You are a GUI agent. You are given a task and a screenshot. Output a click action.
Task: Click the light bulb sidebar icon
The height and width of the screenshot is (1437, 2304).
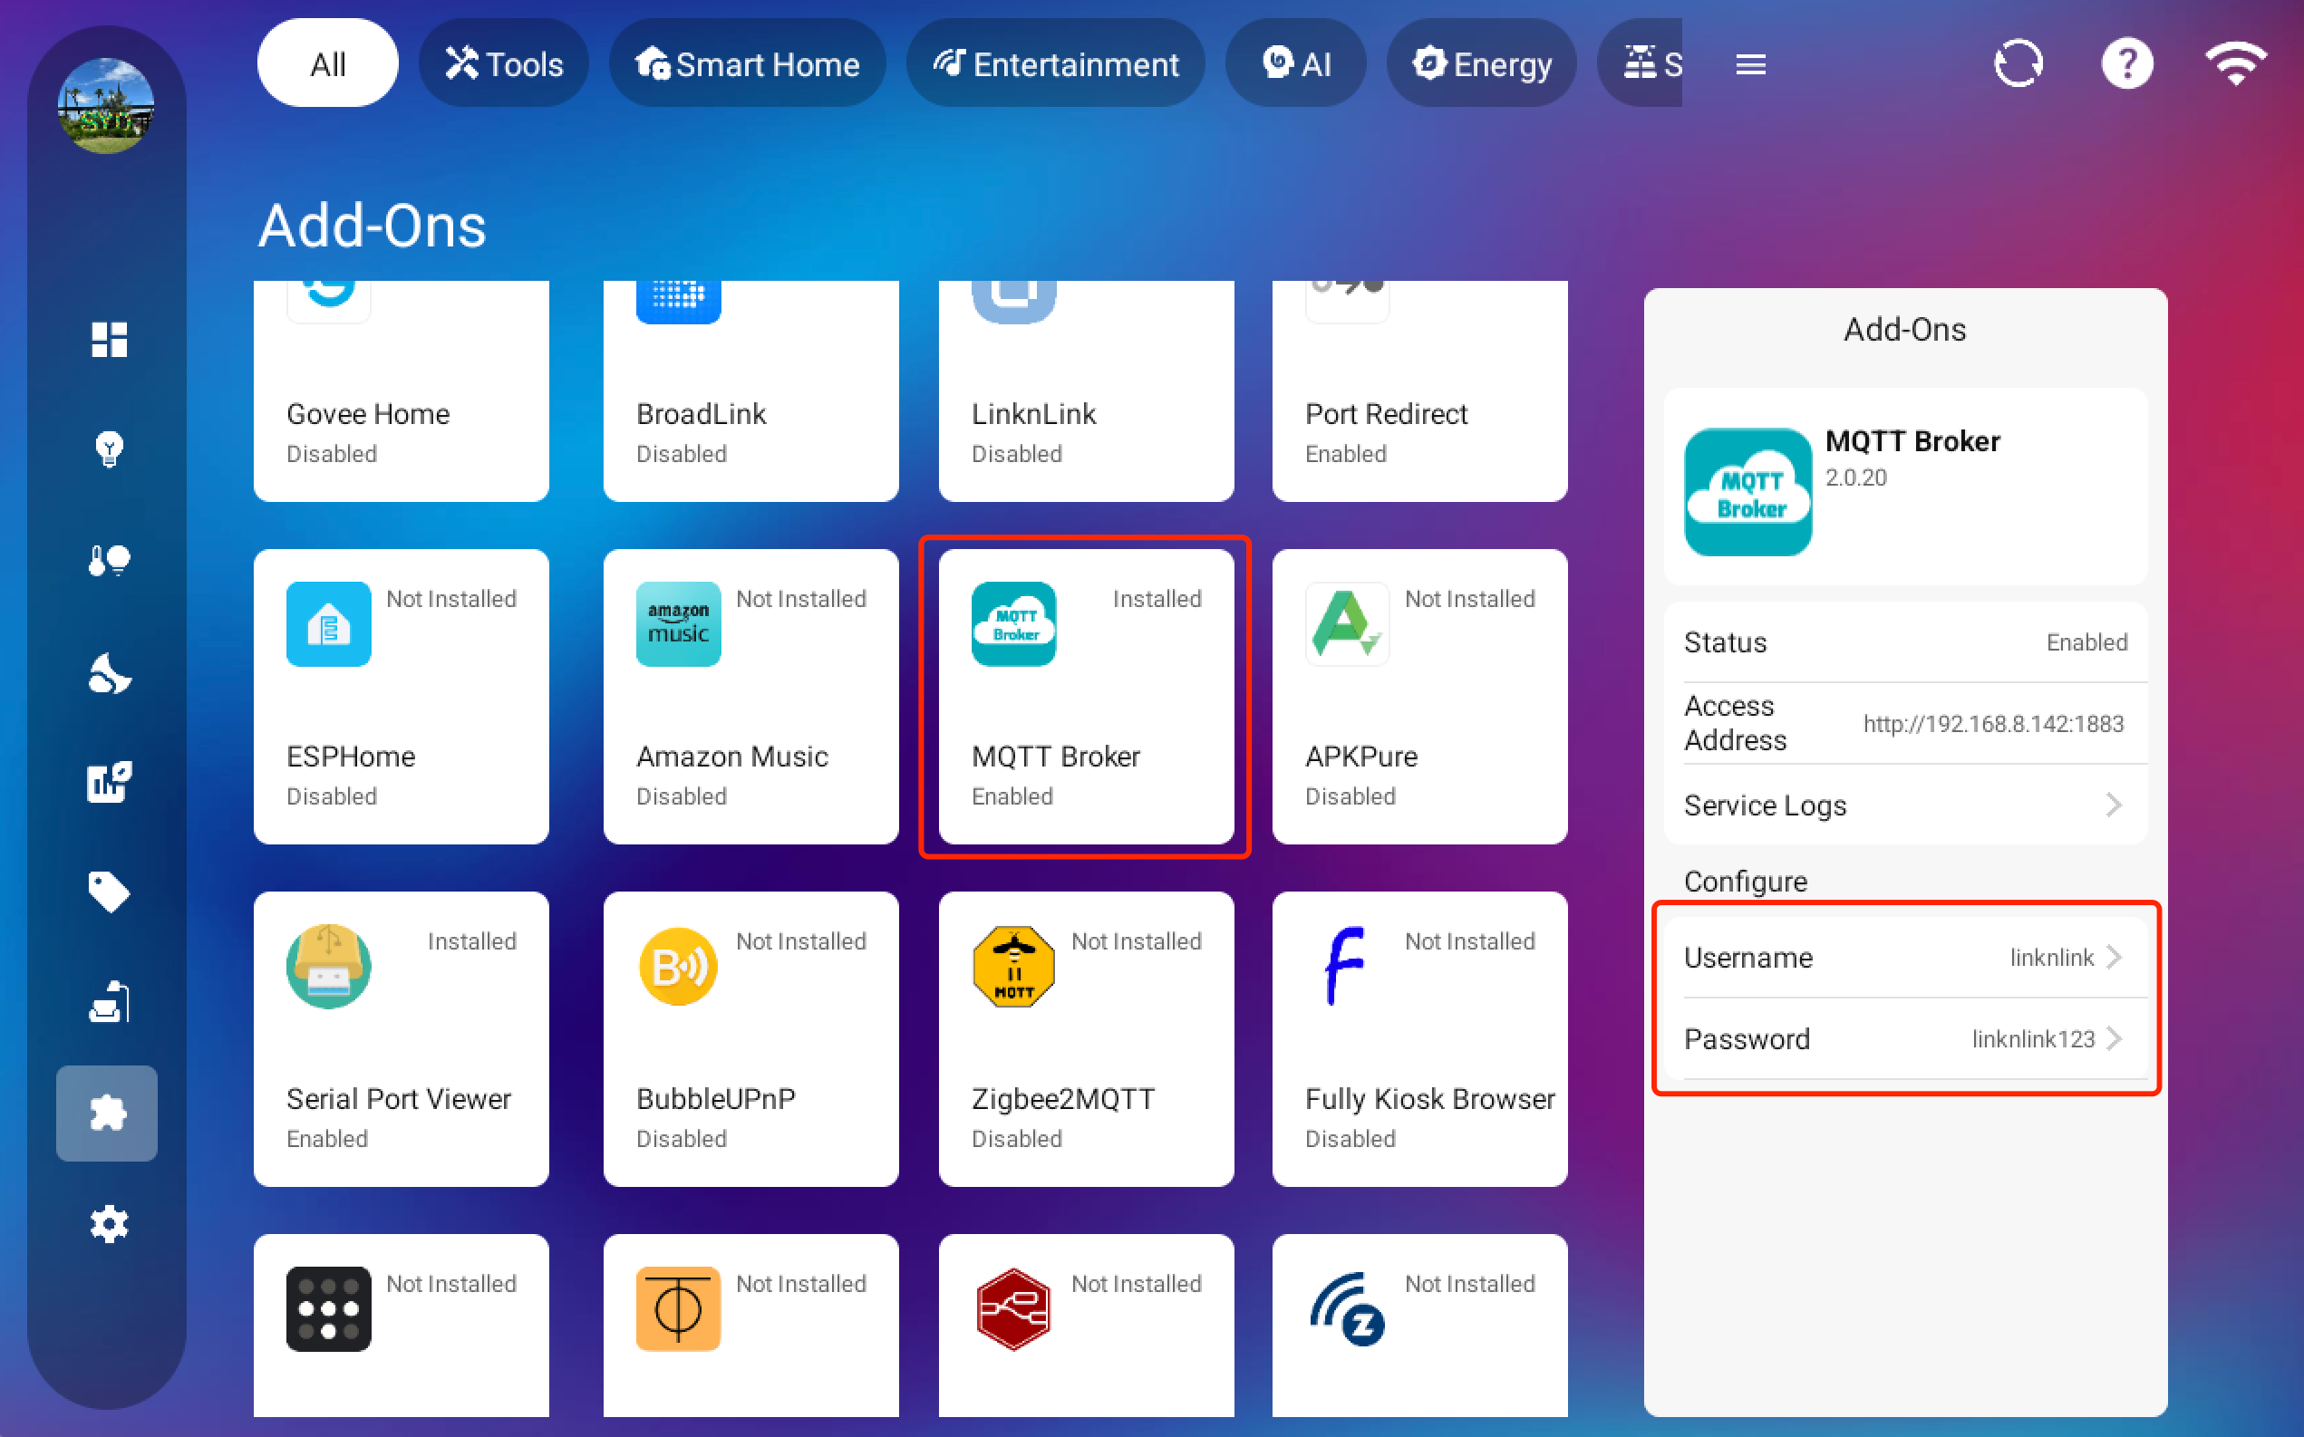click(108, 449)
